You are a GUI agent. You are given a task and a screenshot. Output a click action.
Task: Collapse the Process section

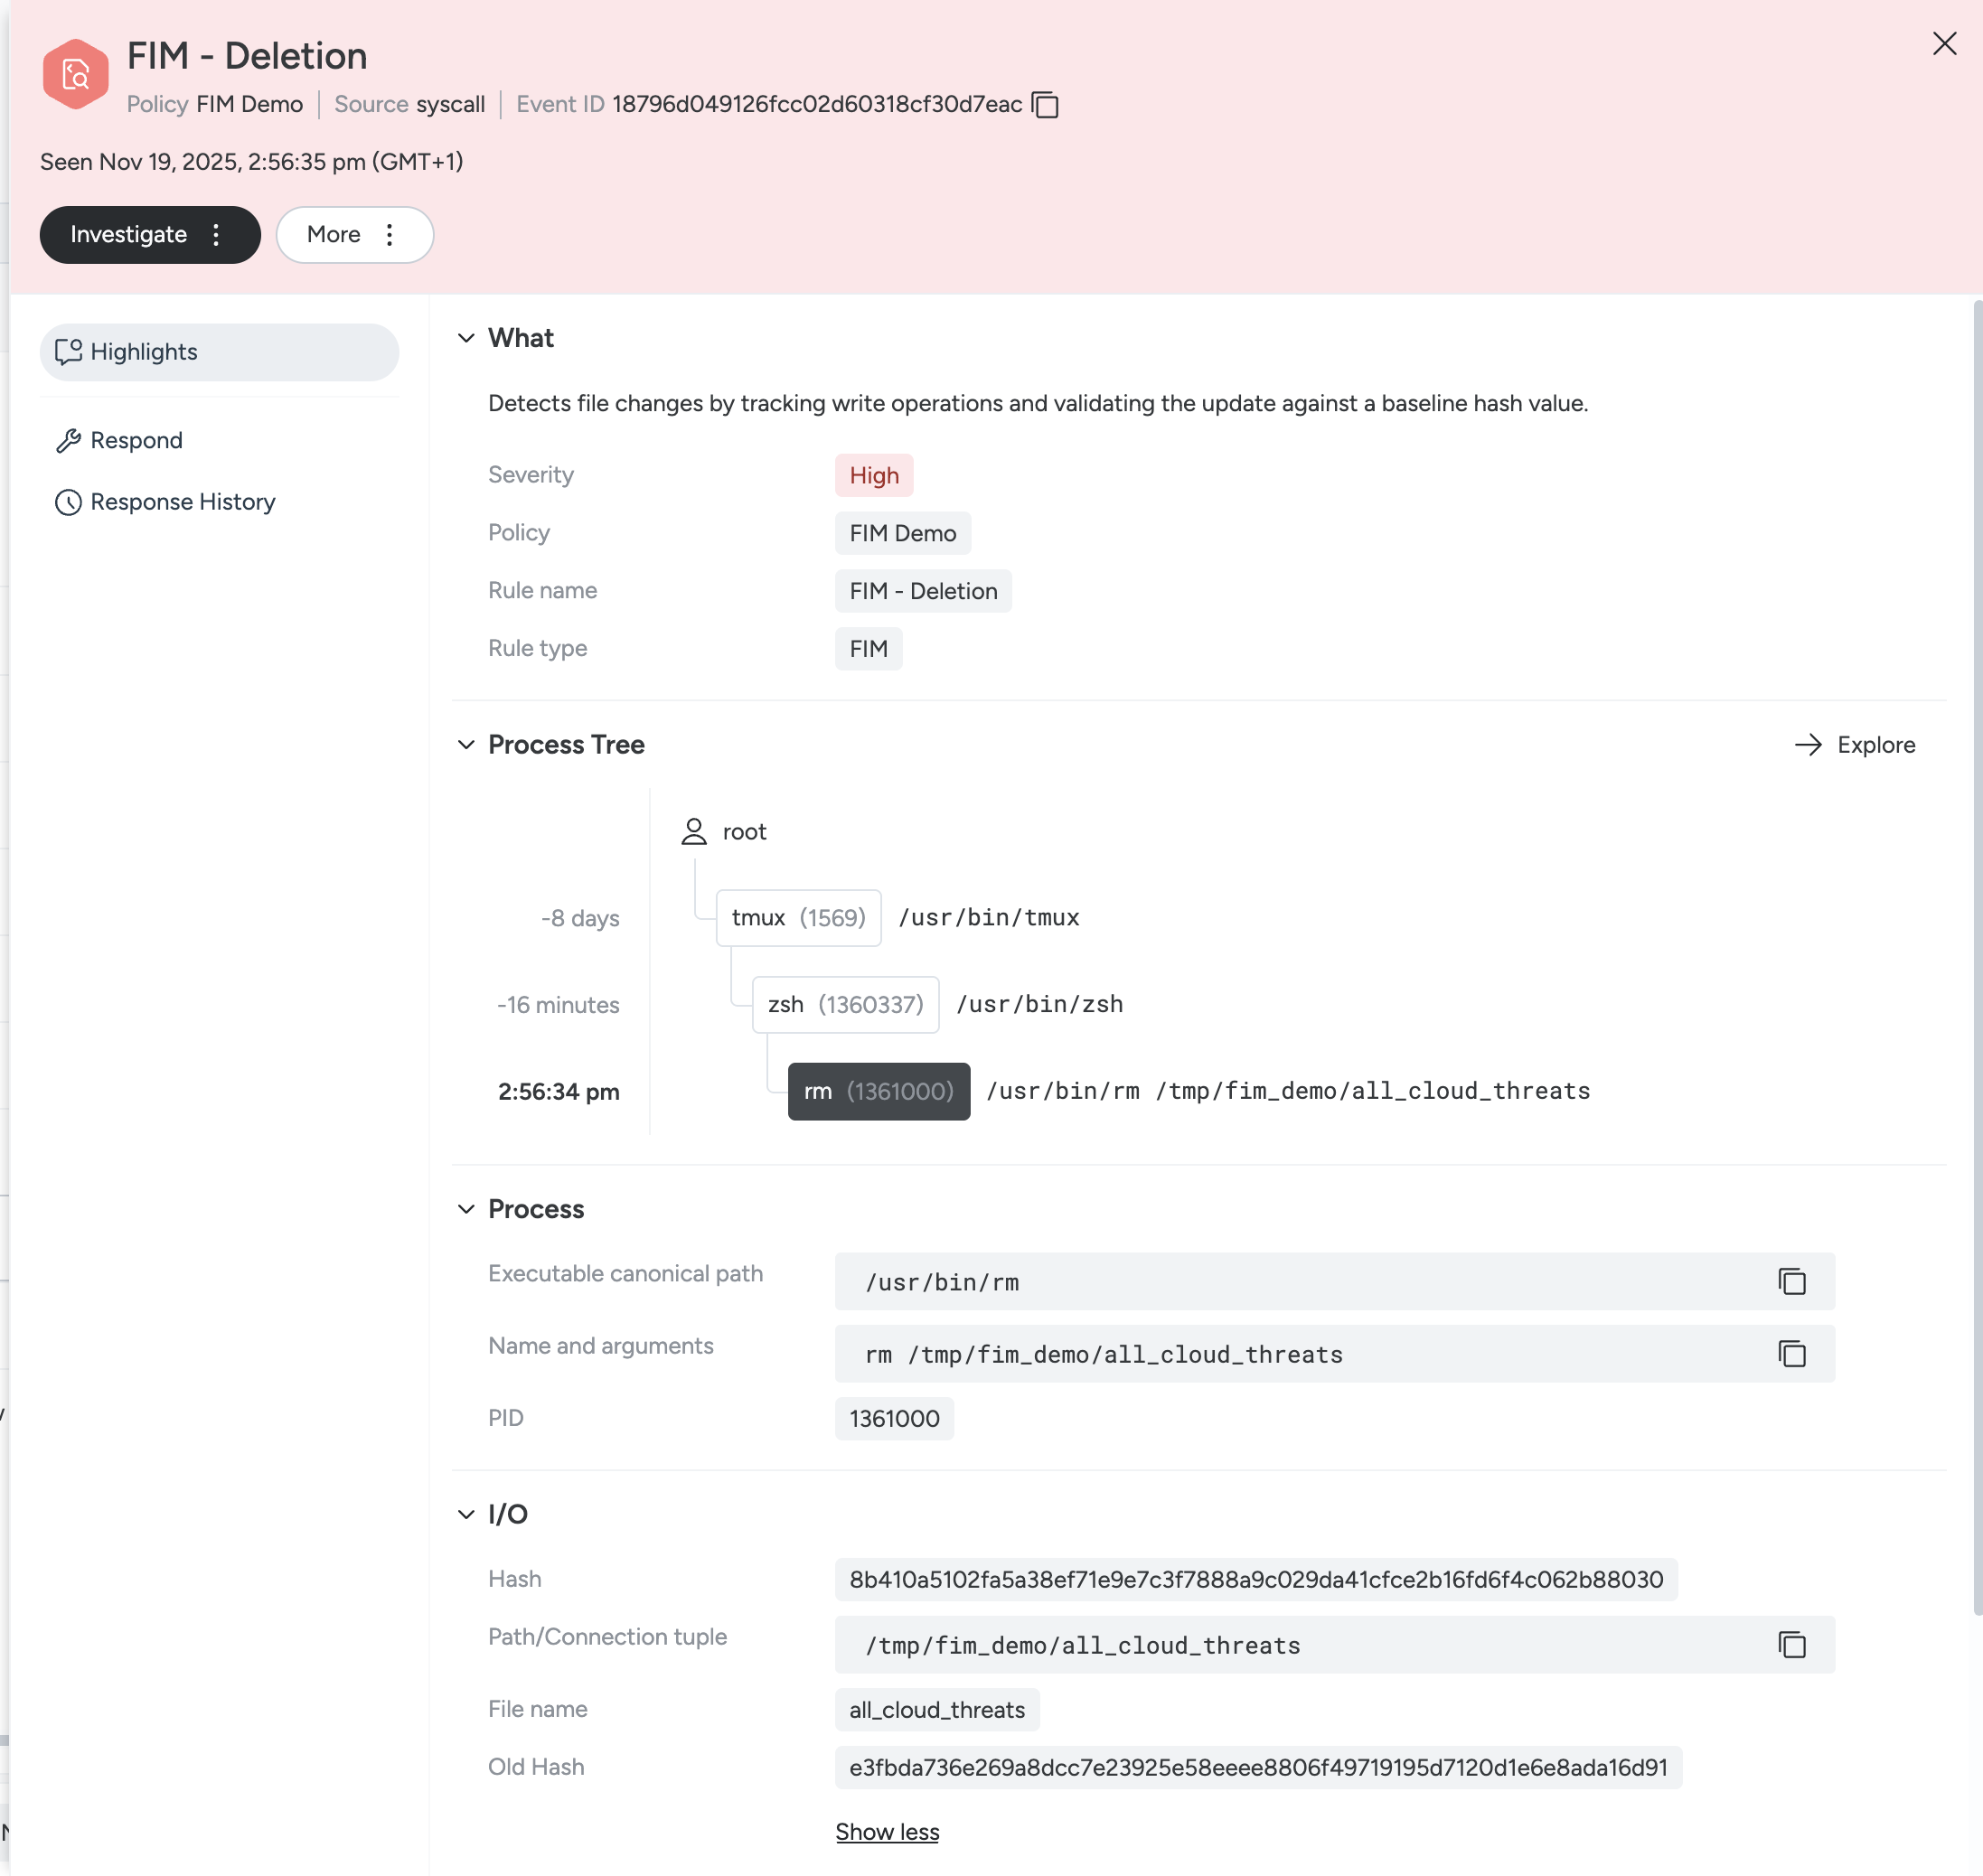pyautogui.click(x=466, y=1208)
